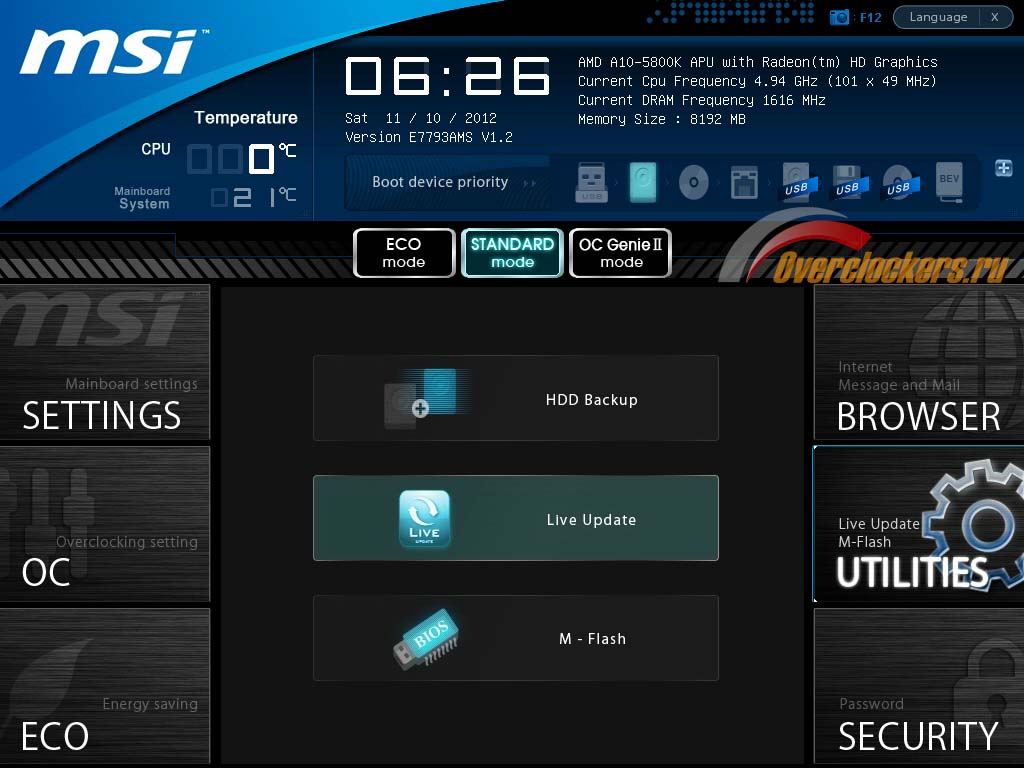Open the SETTINGS mainboard panel
Viewport: 1024px width, 768px height.
coord(104,362)
